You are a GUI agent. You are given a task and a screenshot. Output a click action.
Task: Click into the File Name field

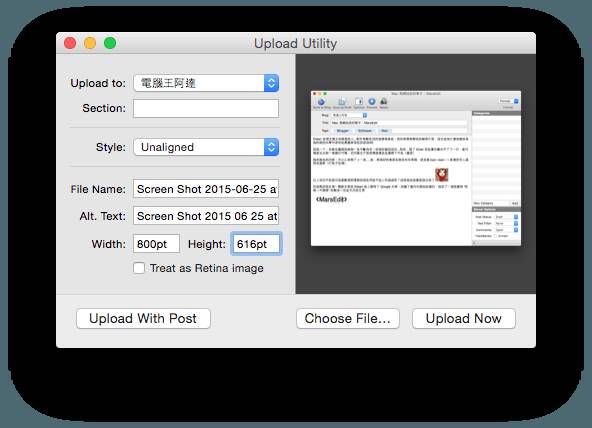tap(206, 189)
